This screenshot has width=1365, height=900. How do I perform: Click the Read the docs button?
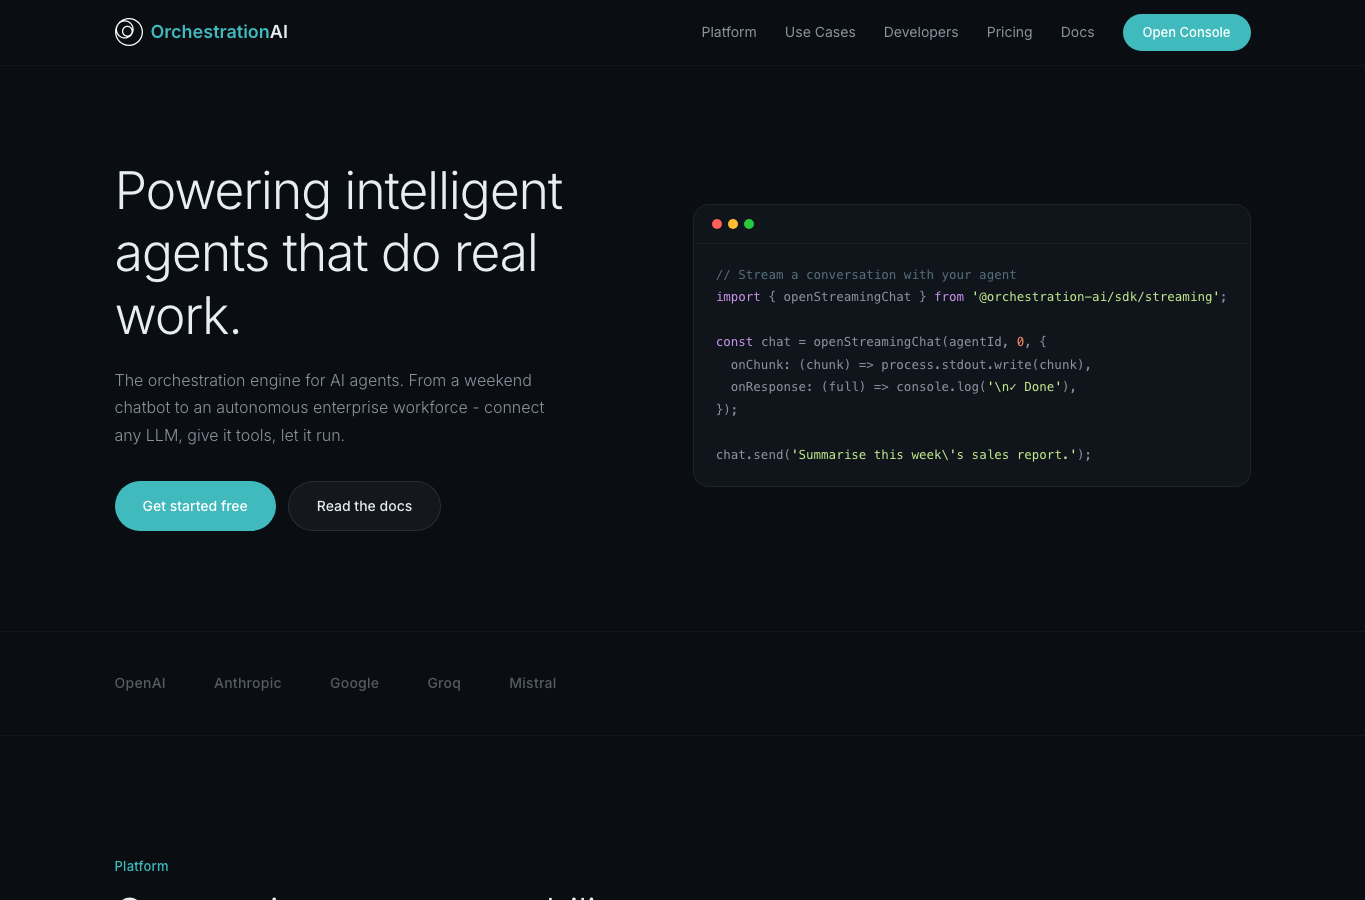tap(364, 506)
